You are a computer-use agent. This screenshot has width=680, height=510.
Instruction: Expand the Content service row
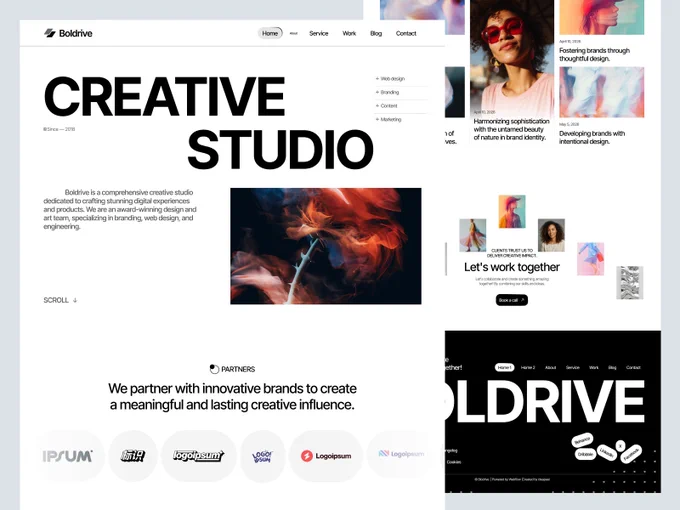401,106
